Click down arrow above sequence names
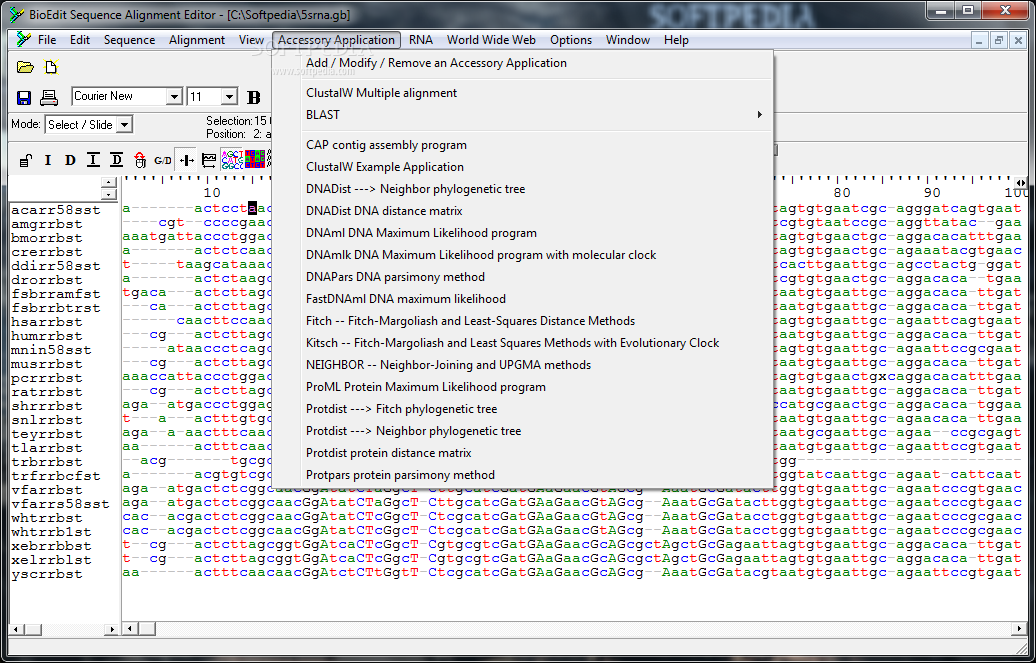Screen dimensions: 1036x663 point(109,194)
